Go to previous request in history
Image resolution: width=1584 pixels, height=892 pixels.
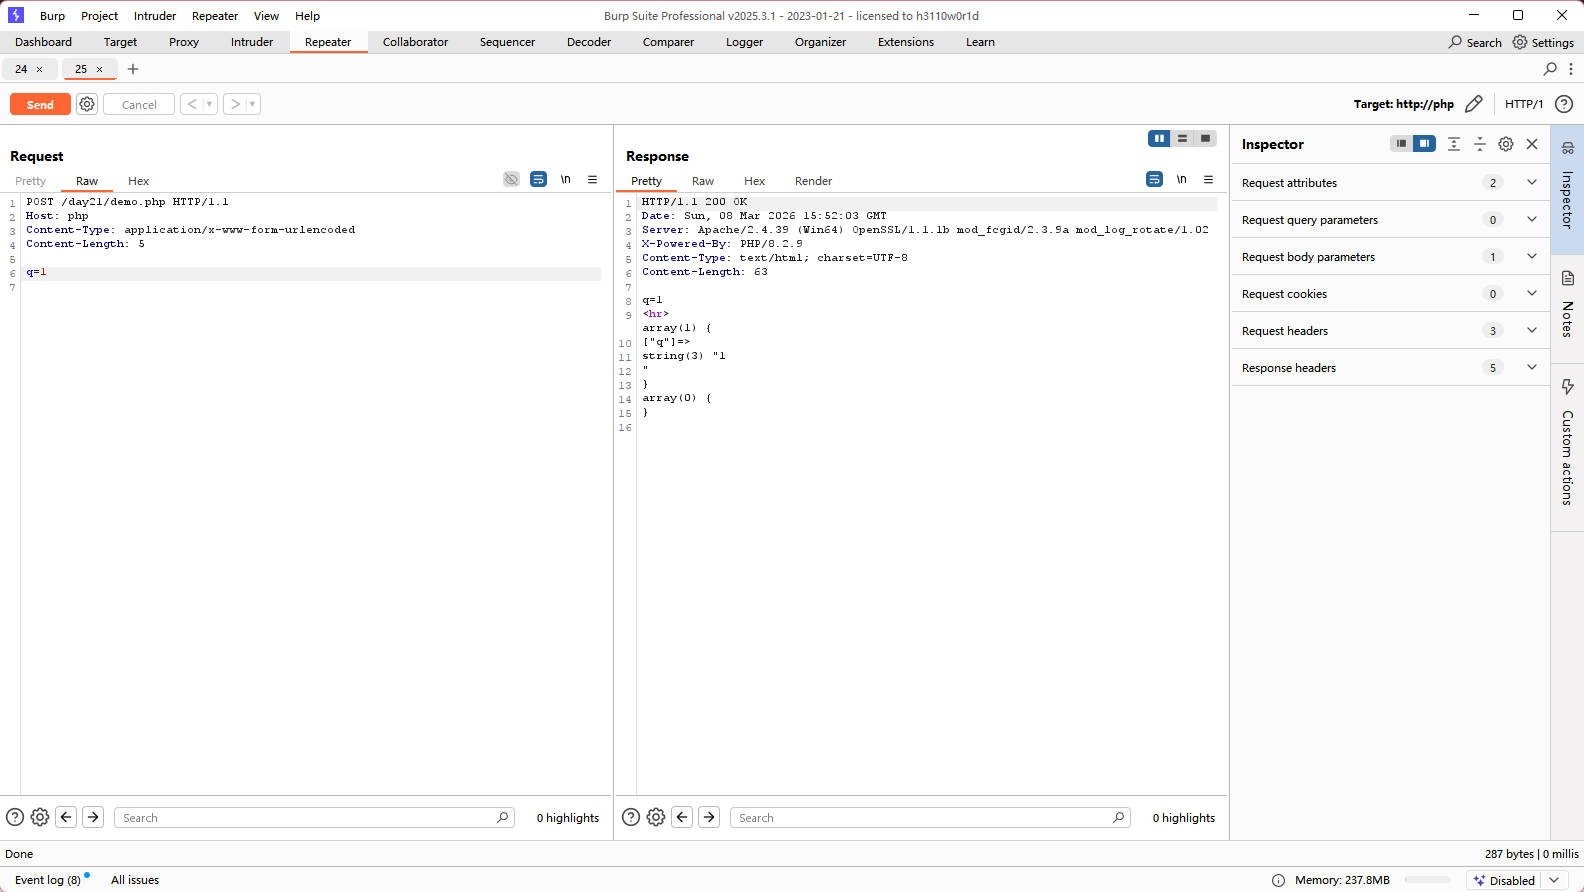[x=191, y=104]
